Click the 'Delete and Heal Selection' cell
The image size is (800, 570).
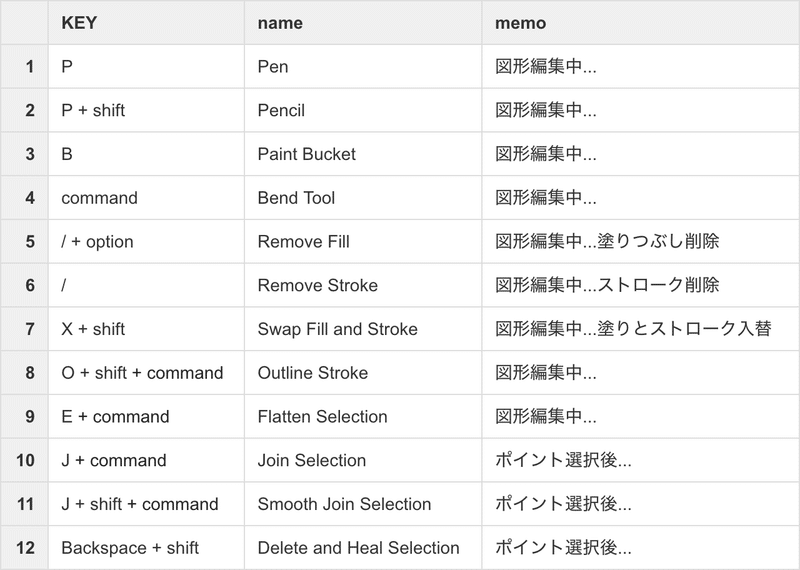(363, 548)
